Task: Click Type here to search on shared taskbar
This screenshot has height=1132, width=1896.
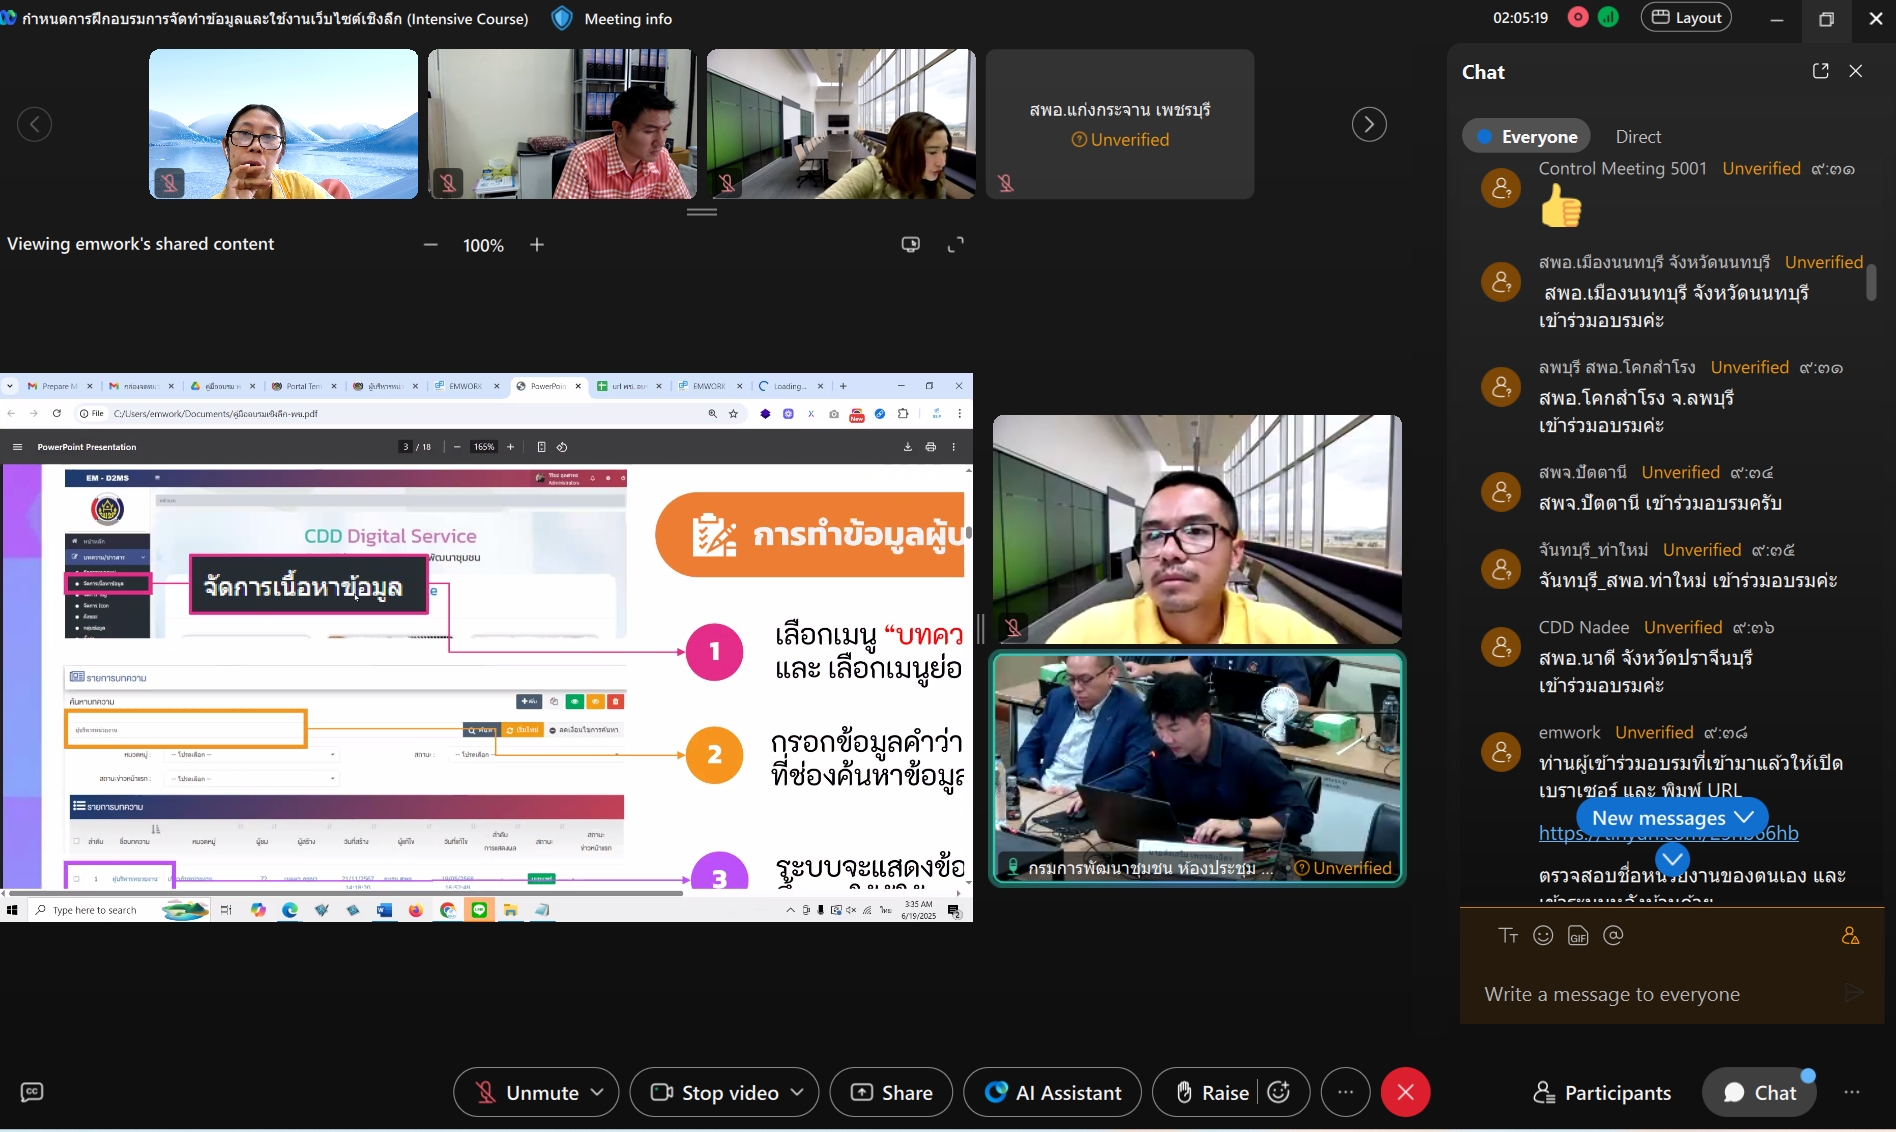Action: click(94, 910)
